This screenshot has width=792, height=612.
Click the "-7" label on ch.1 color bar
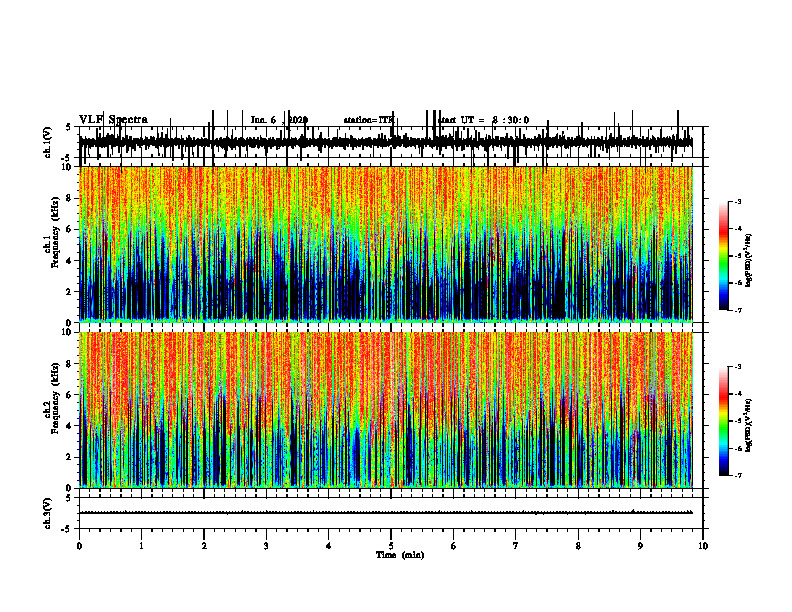(x=738, y=310)
